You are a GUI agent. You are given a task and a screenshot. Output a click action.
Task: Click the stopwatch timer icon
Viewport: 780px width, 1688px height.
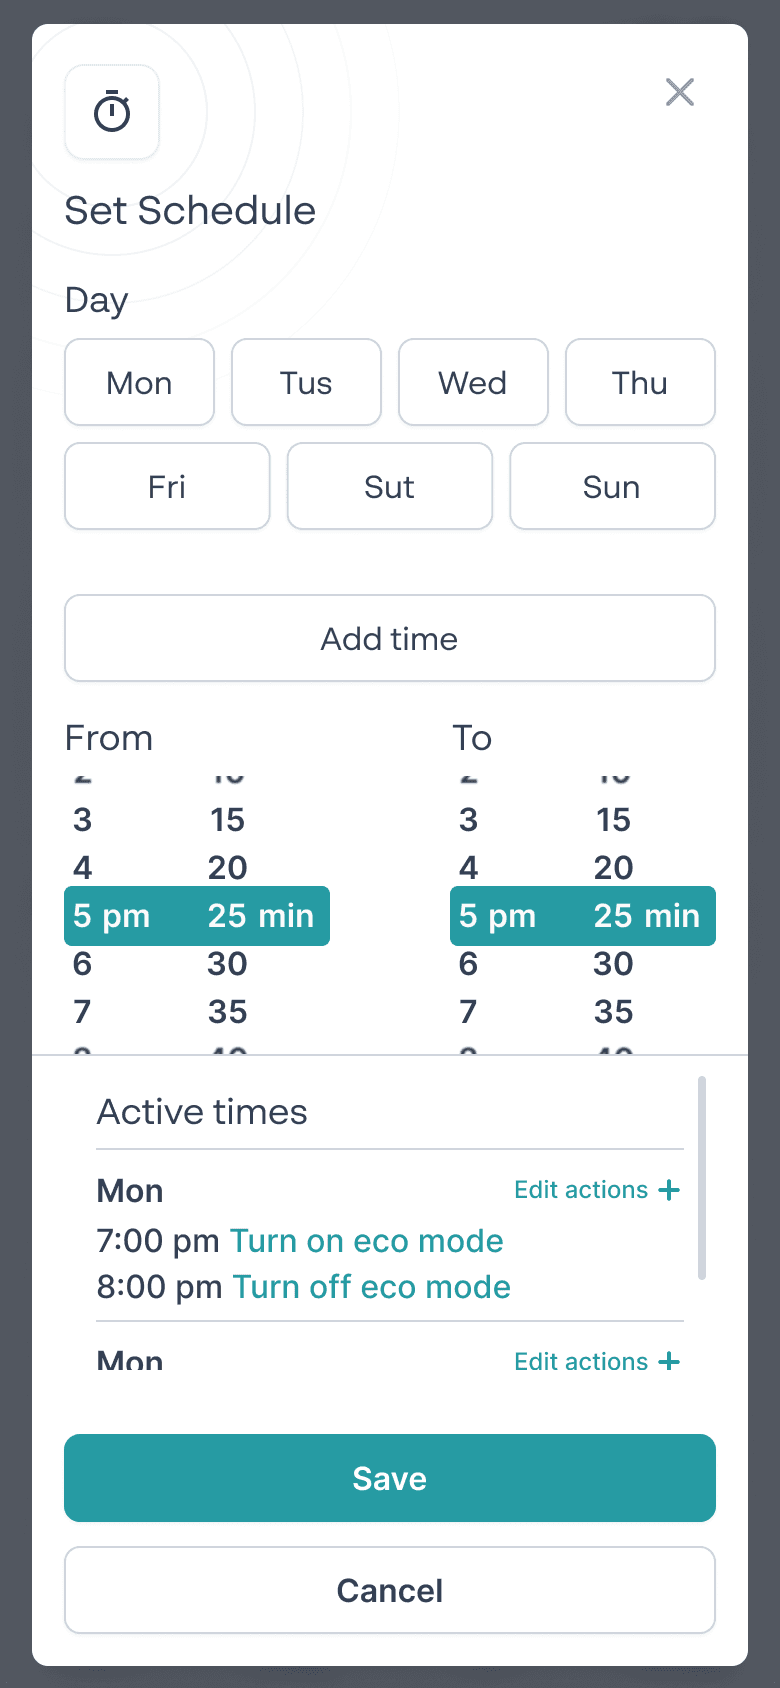112,112
